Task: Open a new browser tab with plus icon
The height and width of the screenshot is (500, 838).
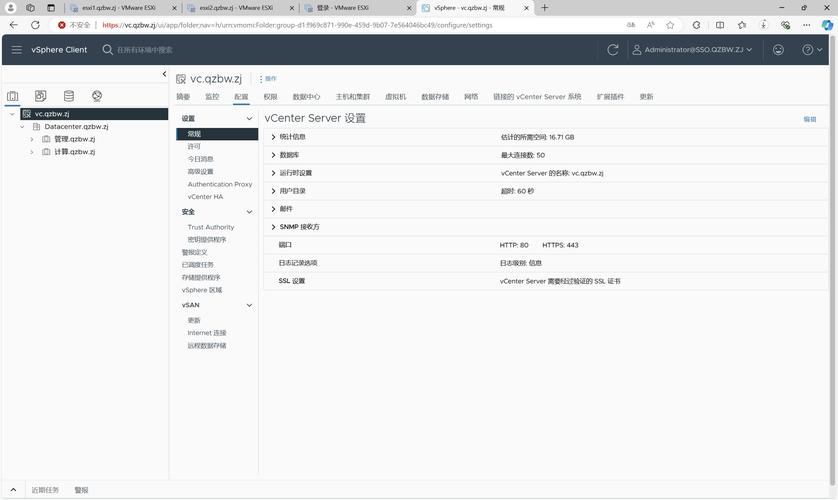Action: click(x=545, y=8)
